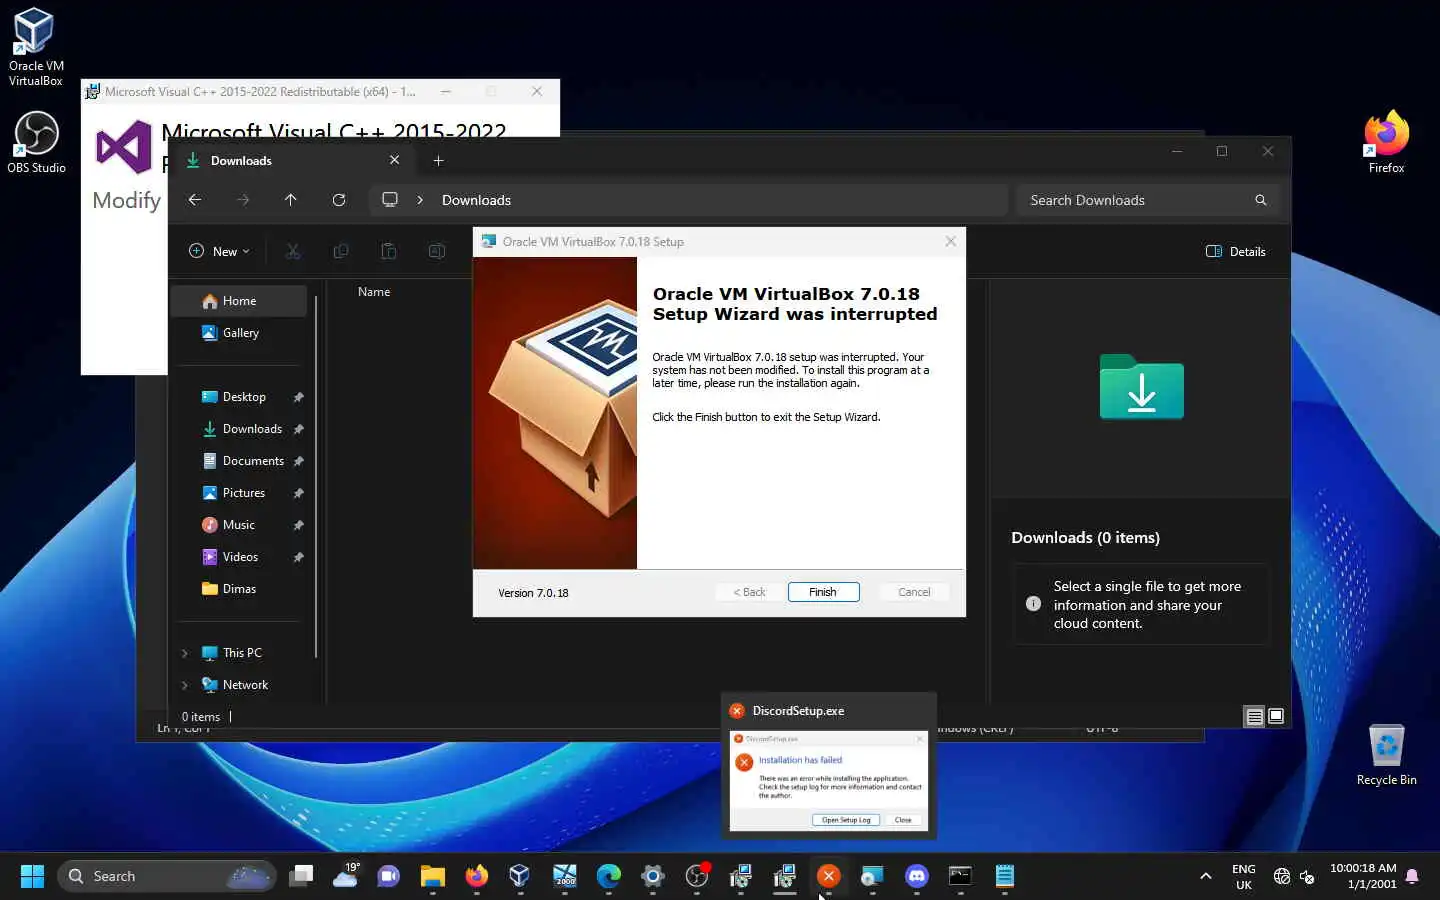Add a new explorer tab

(x=438, y=160)
